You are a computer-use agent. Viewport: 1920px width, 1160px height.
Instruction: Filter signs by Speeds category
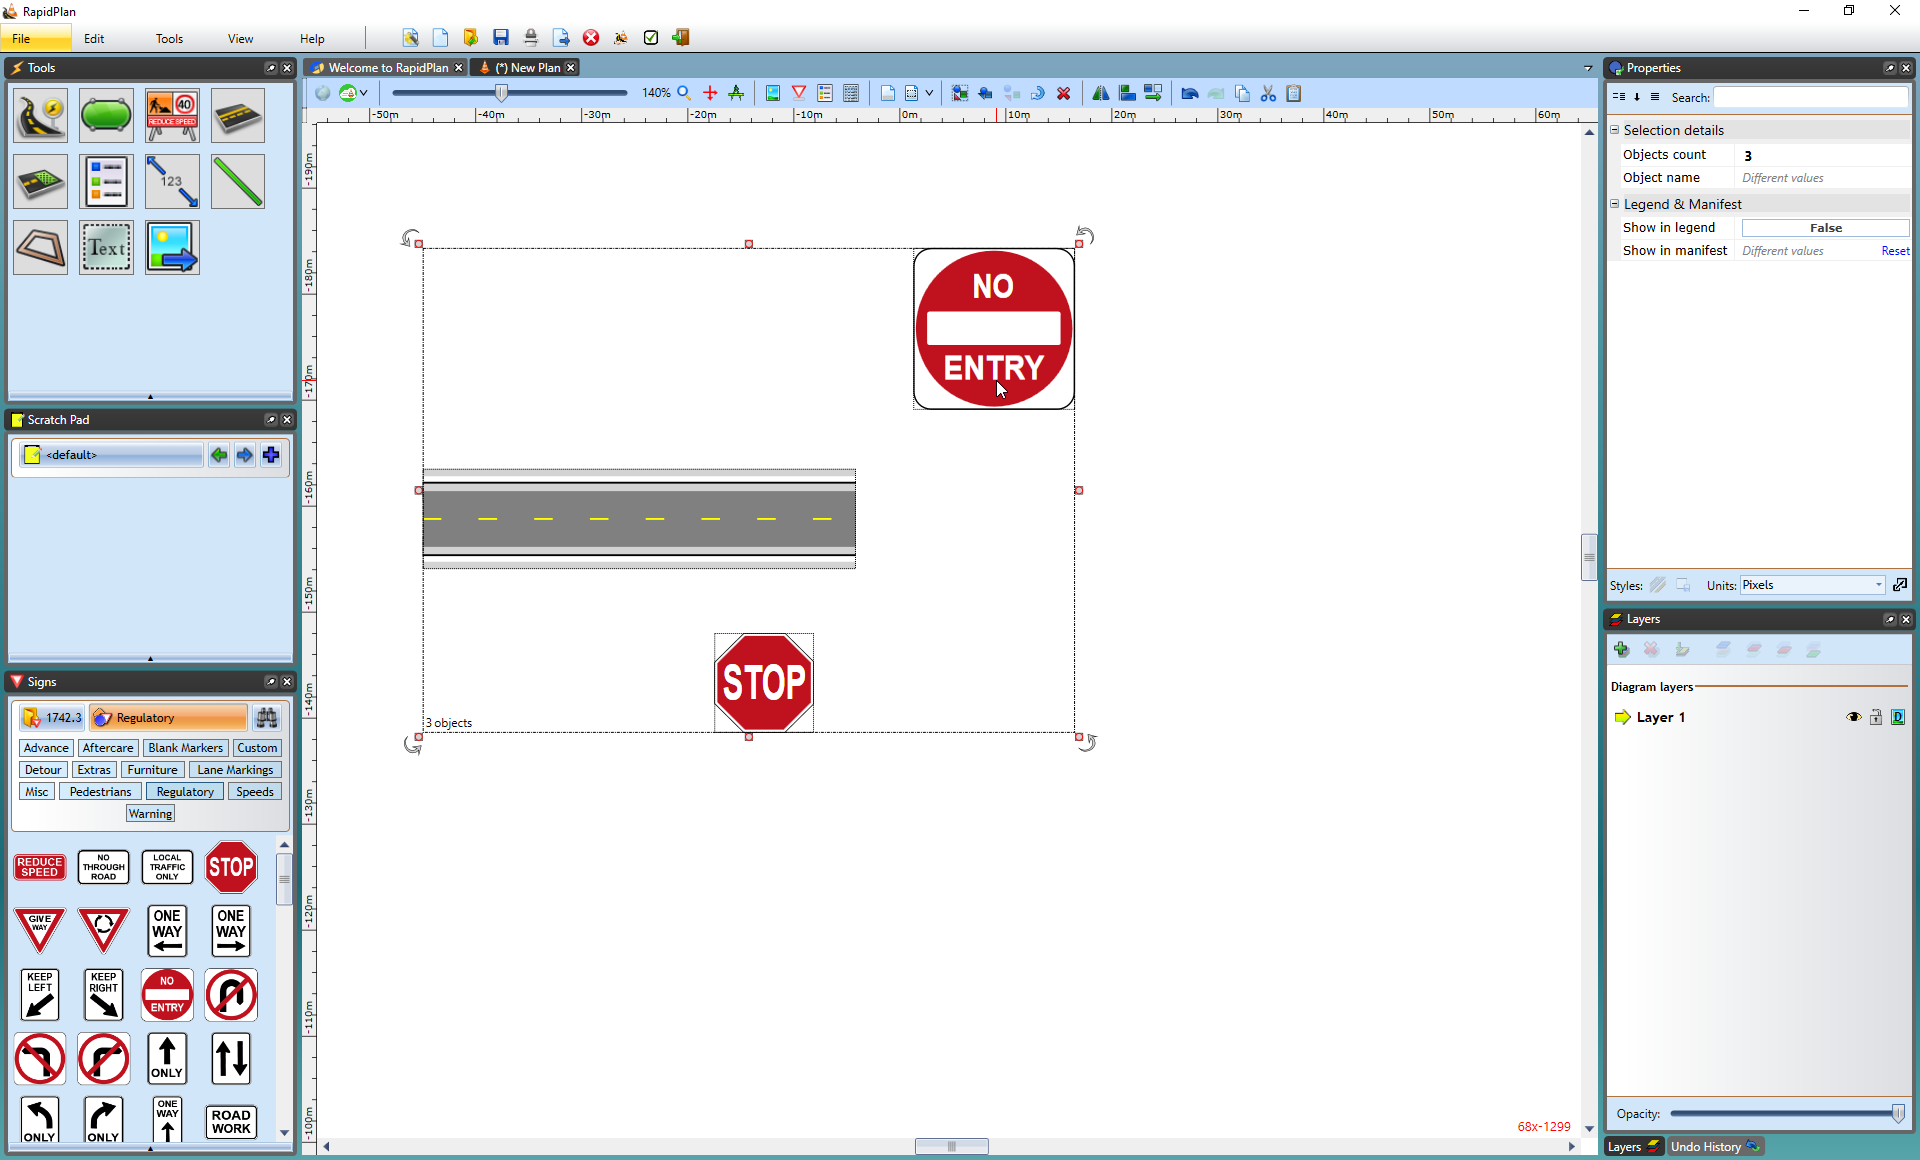[255, 792]
